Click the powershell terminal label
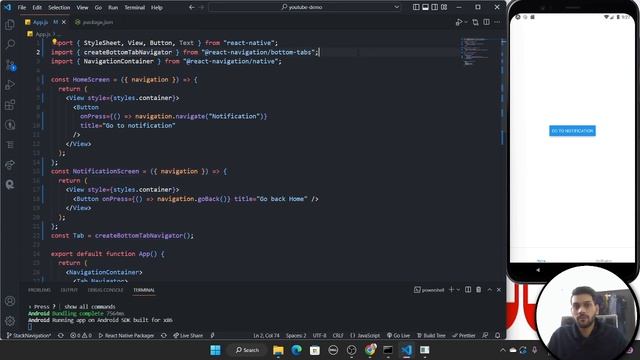 [x=429, y=290]
